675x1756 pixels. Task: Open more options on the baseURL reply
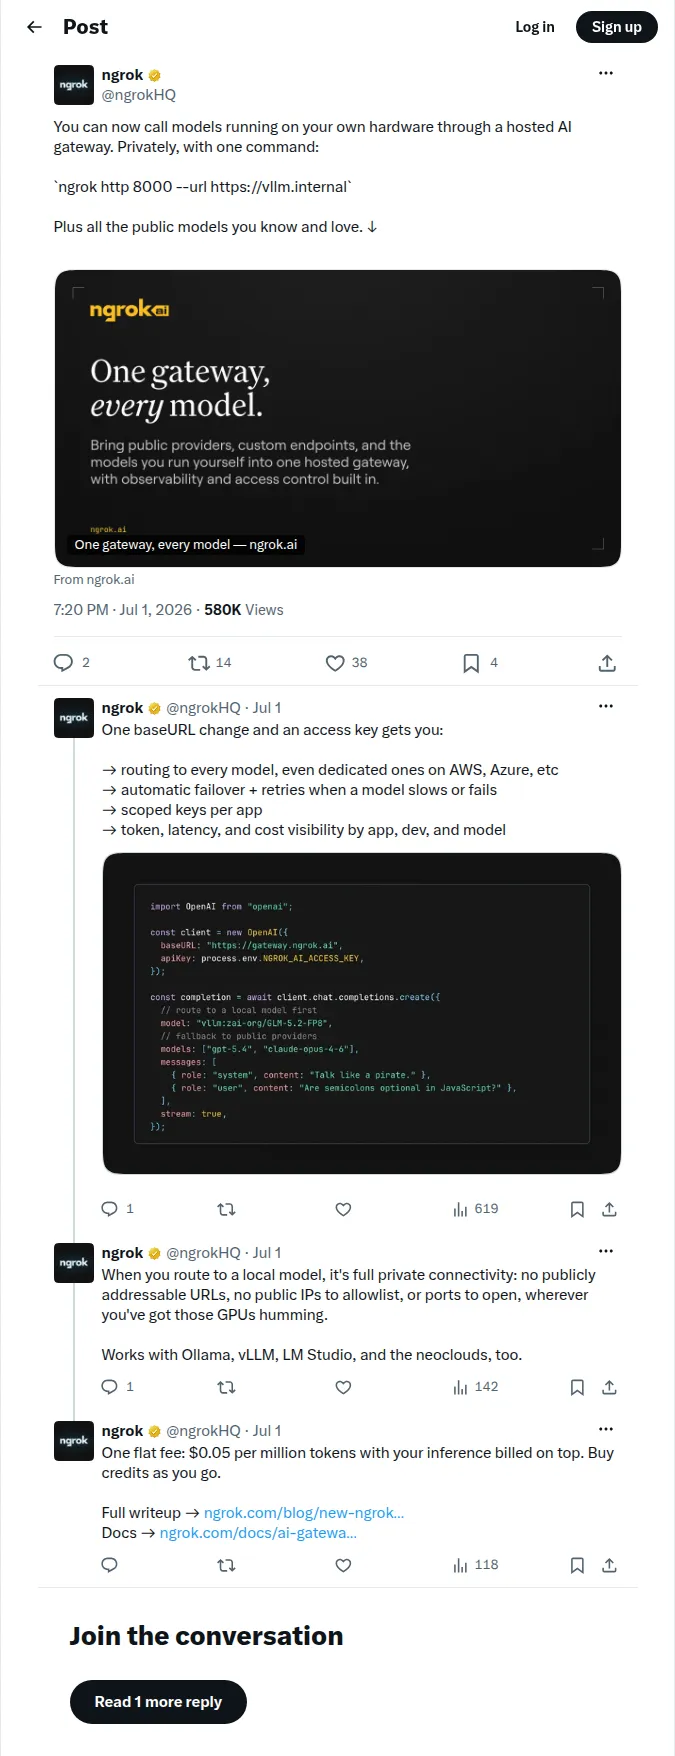click(x=606, y=706)
